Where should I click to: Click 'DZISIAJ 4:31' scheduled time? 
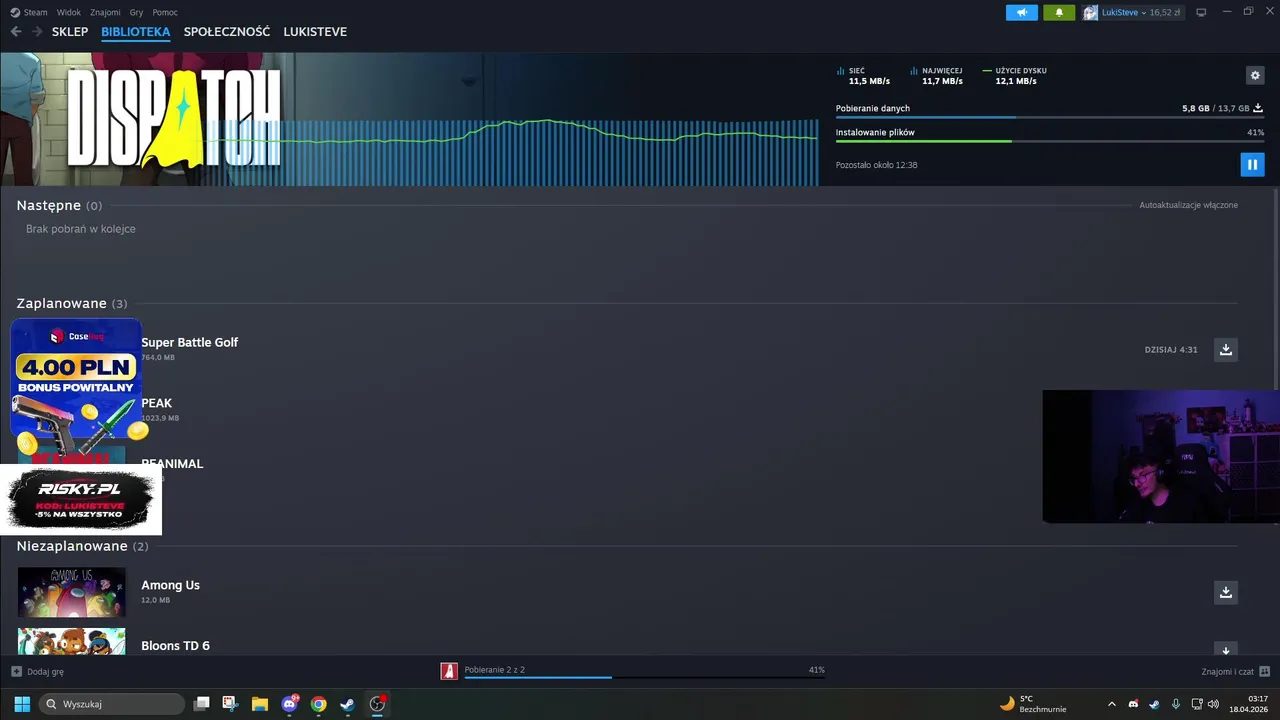tap(1171, 350)
